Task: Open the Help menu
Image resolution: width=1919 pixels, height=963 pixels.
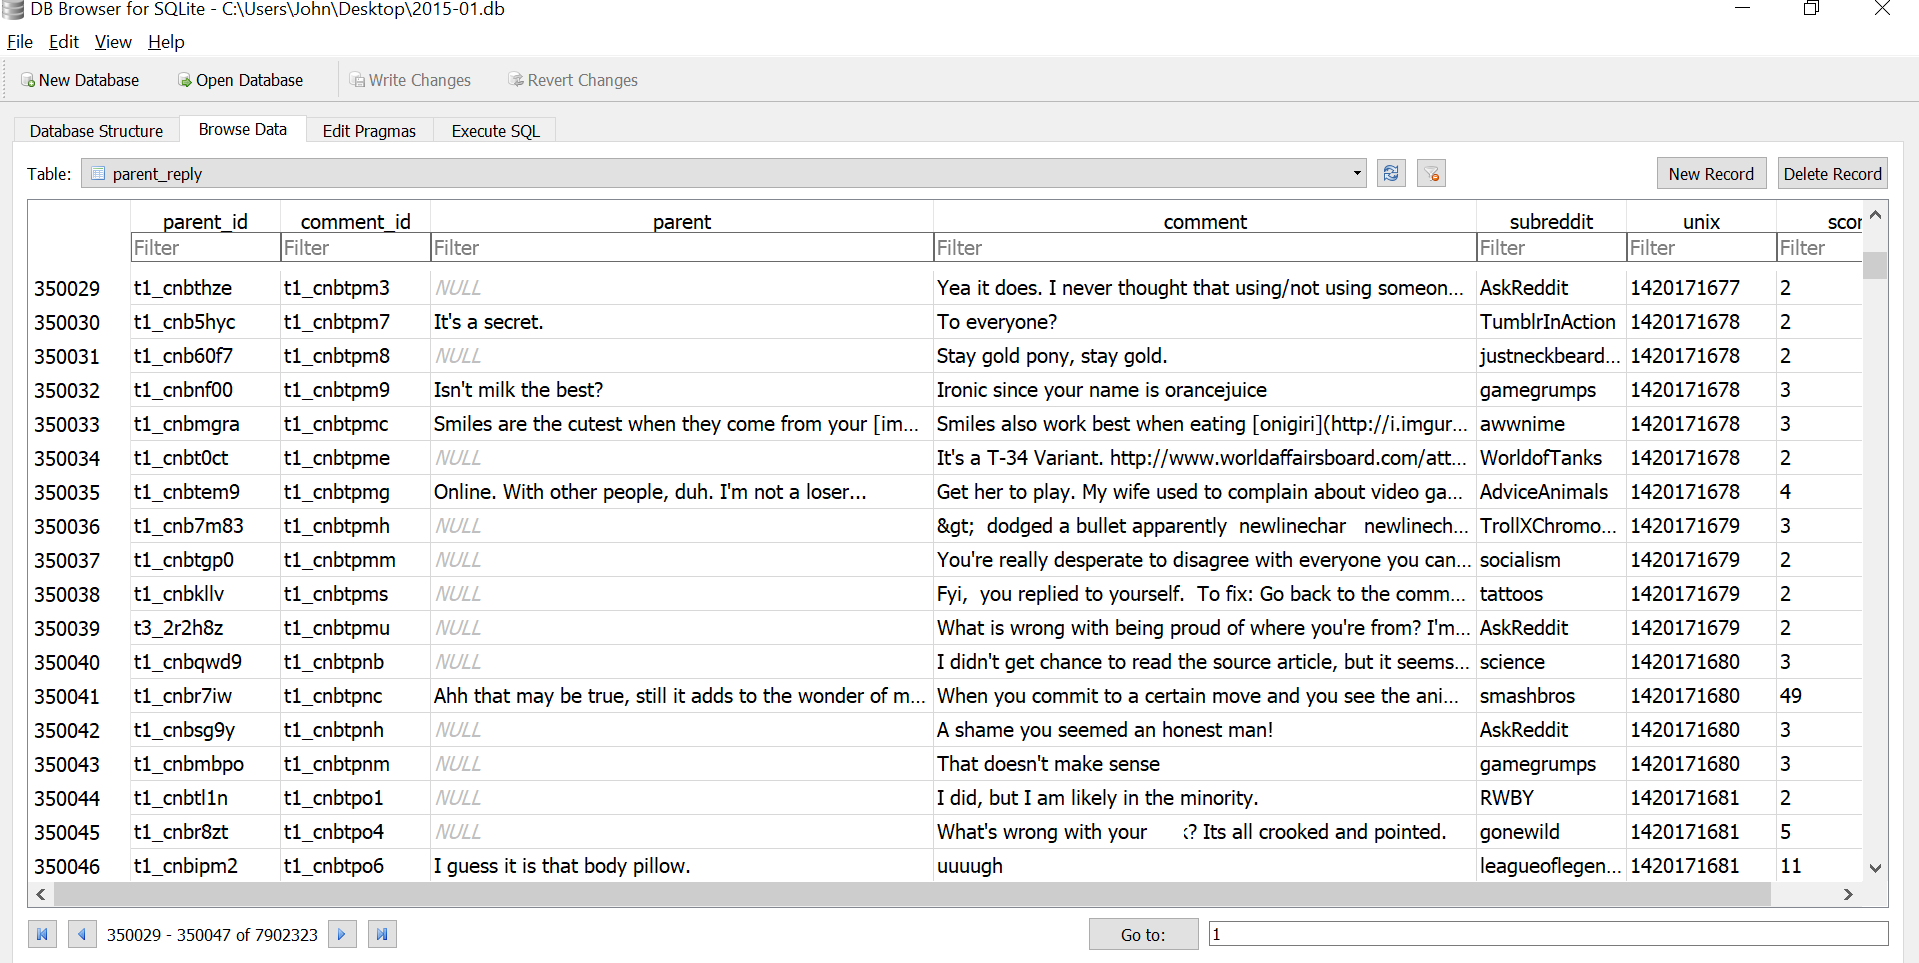Action: tap(166, 42)
